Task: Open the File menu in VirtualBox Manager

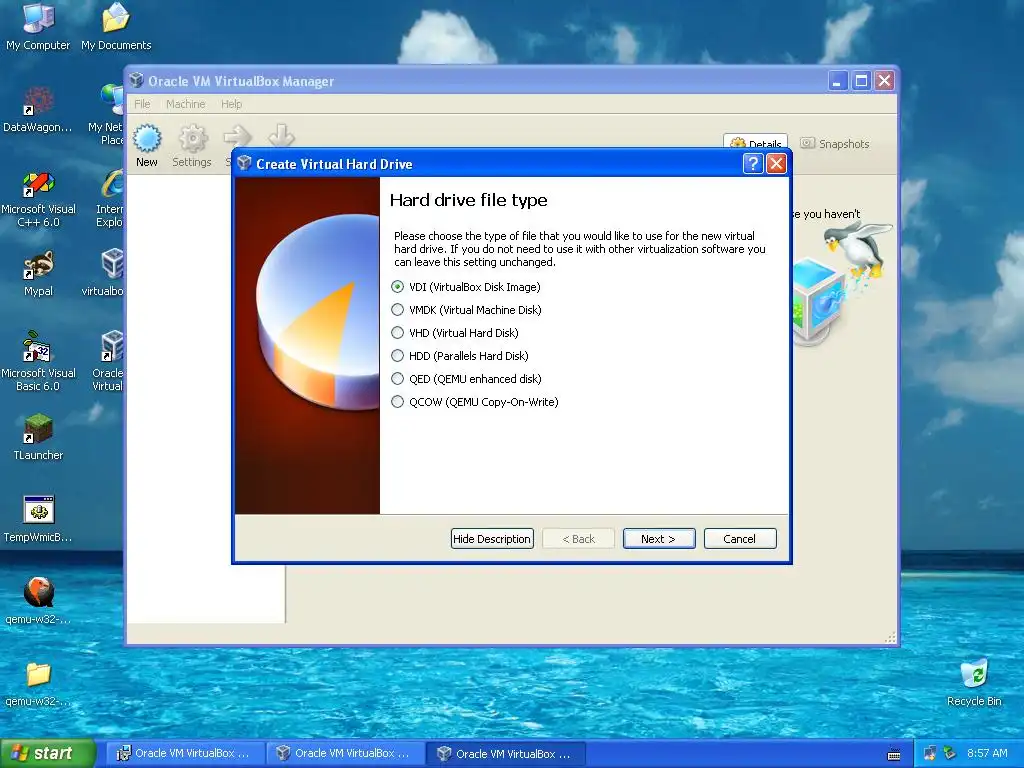Action: pos(142,104)
